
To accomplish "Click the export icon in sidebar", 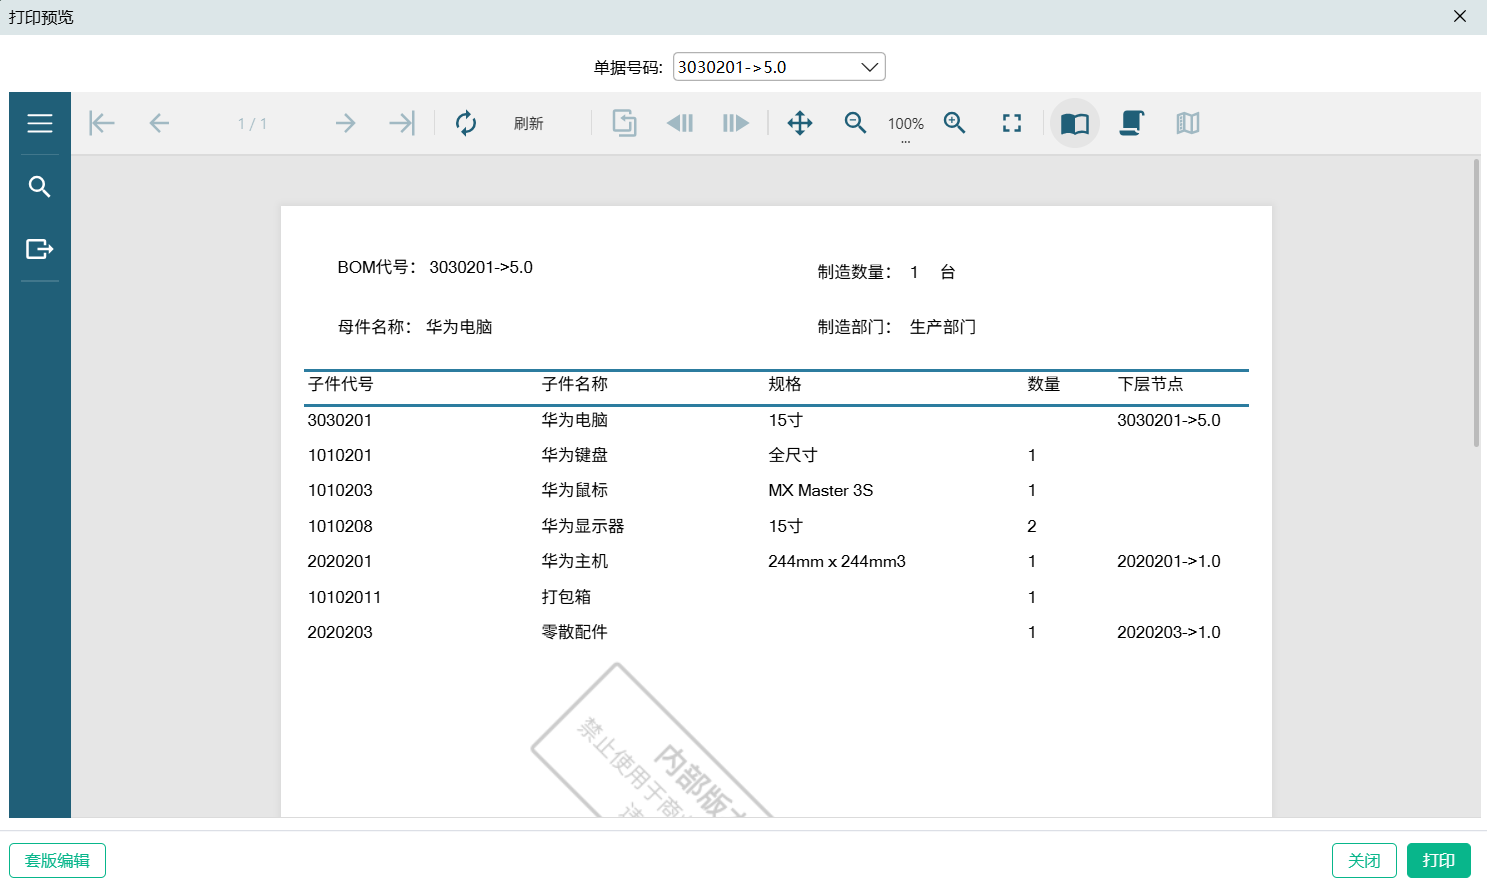I will coord(40,249).
